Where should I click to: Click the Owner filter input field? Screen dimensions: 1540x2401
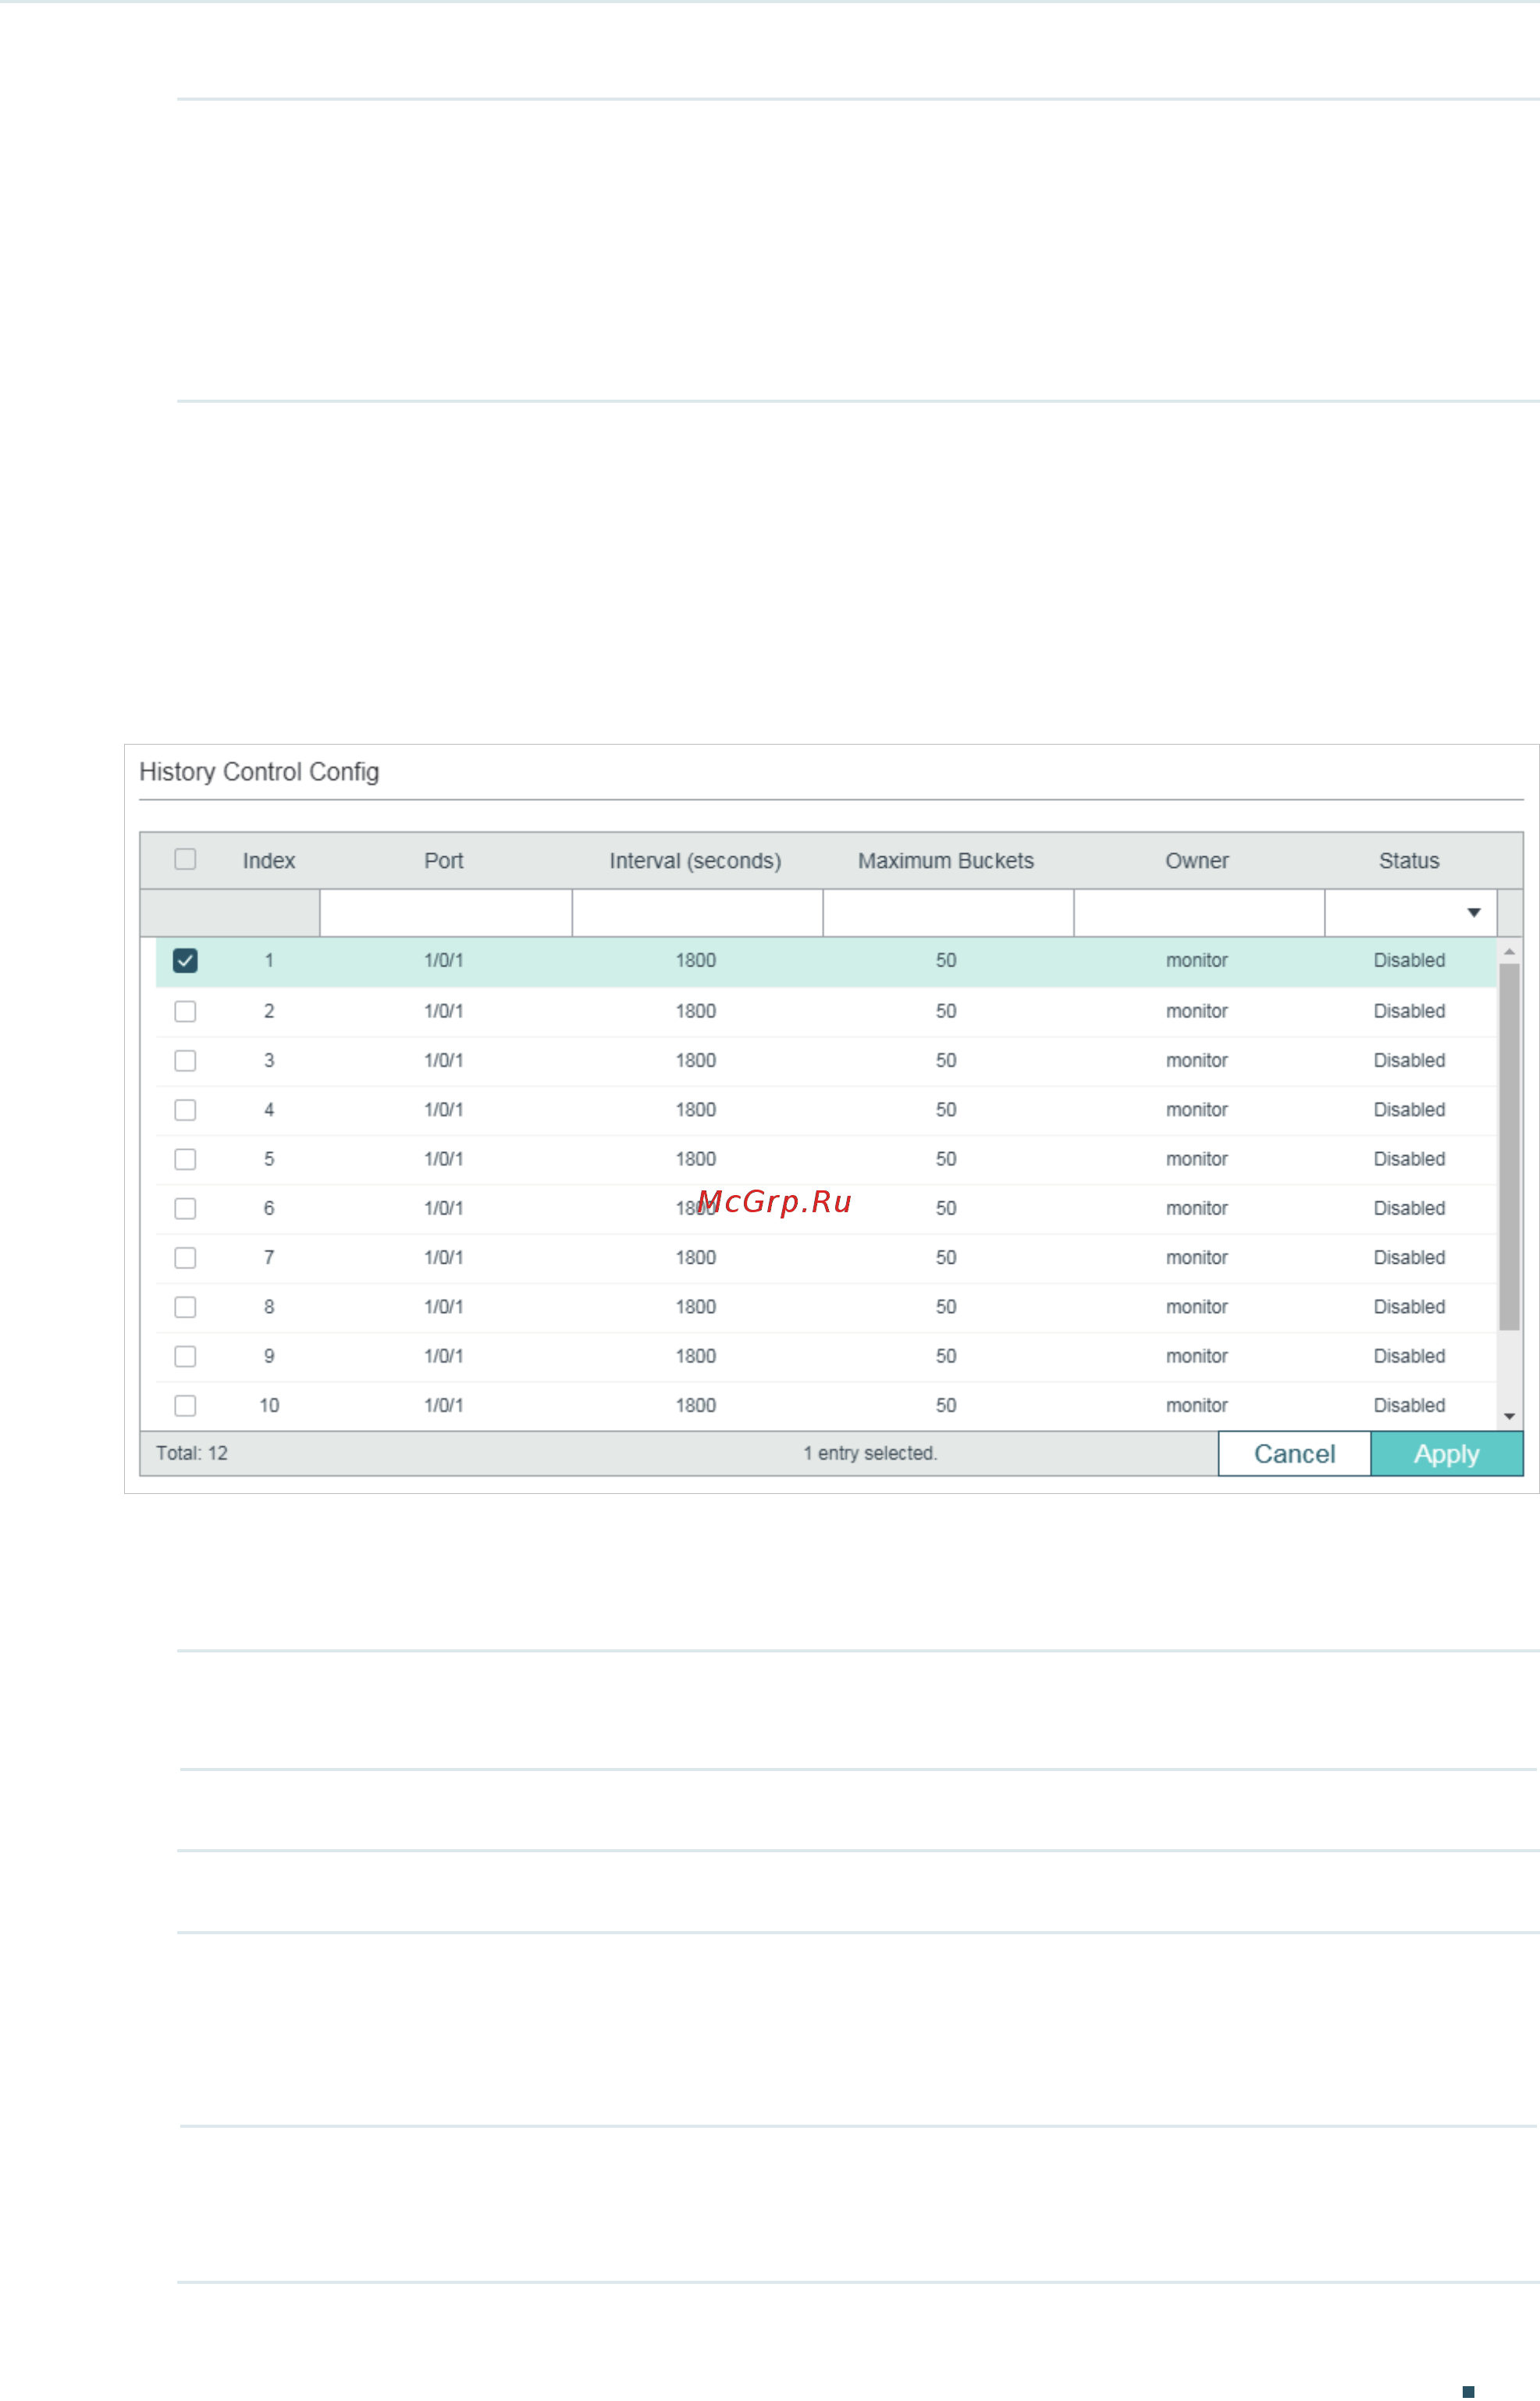click(1199, 913)
